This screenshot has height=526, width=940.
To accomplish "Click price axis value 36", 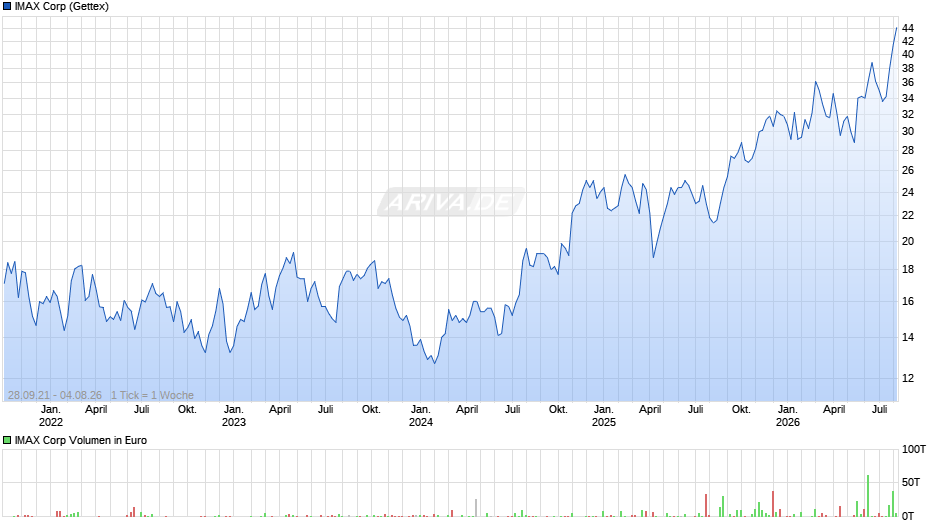I will coord(908,83).
